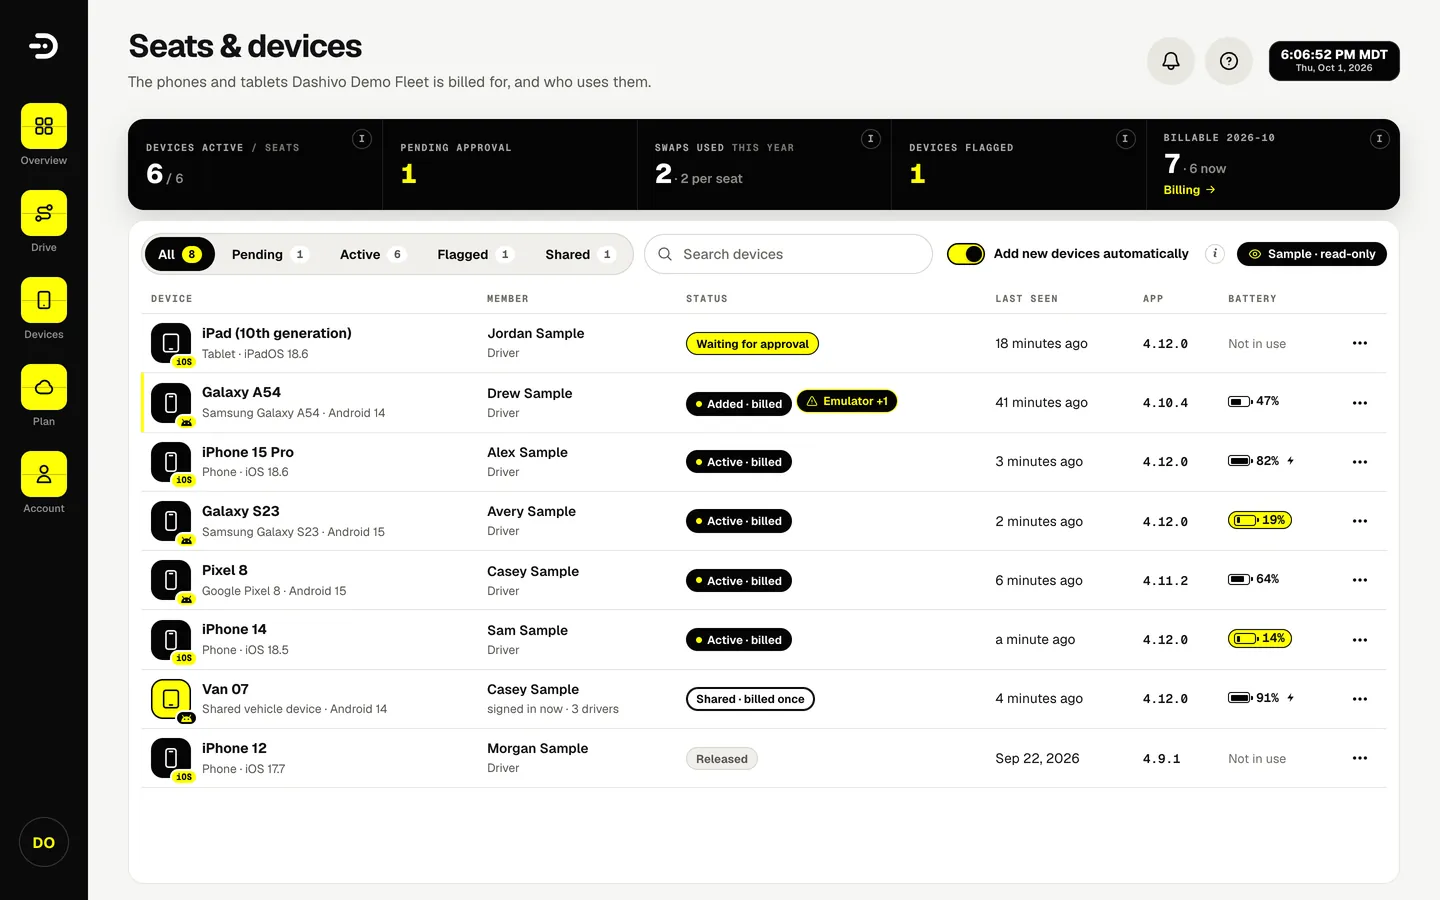Screen dimensions: 1440x900
Task: Click the Dashivo logo icon
Action: (x=44, y=46)
